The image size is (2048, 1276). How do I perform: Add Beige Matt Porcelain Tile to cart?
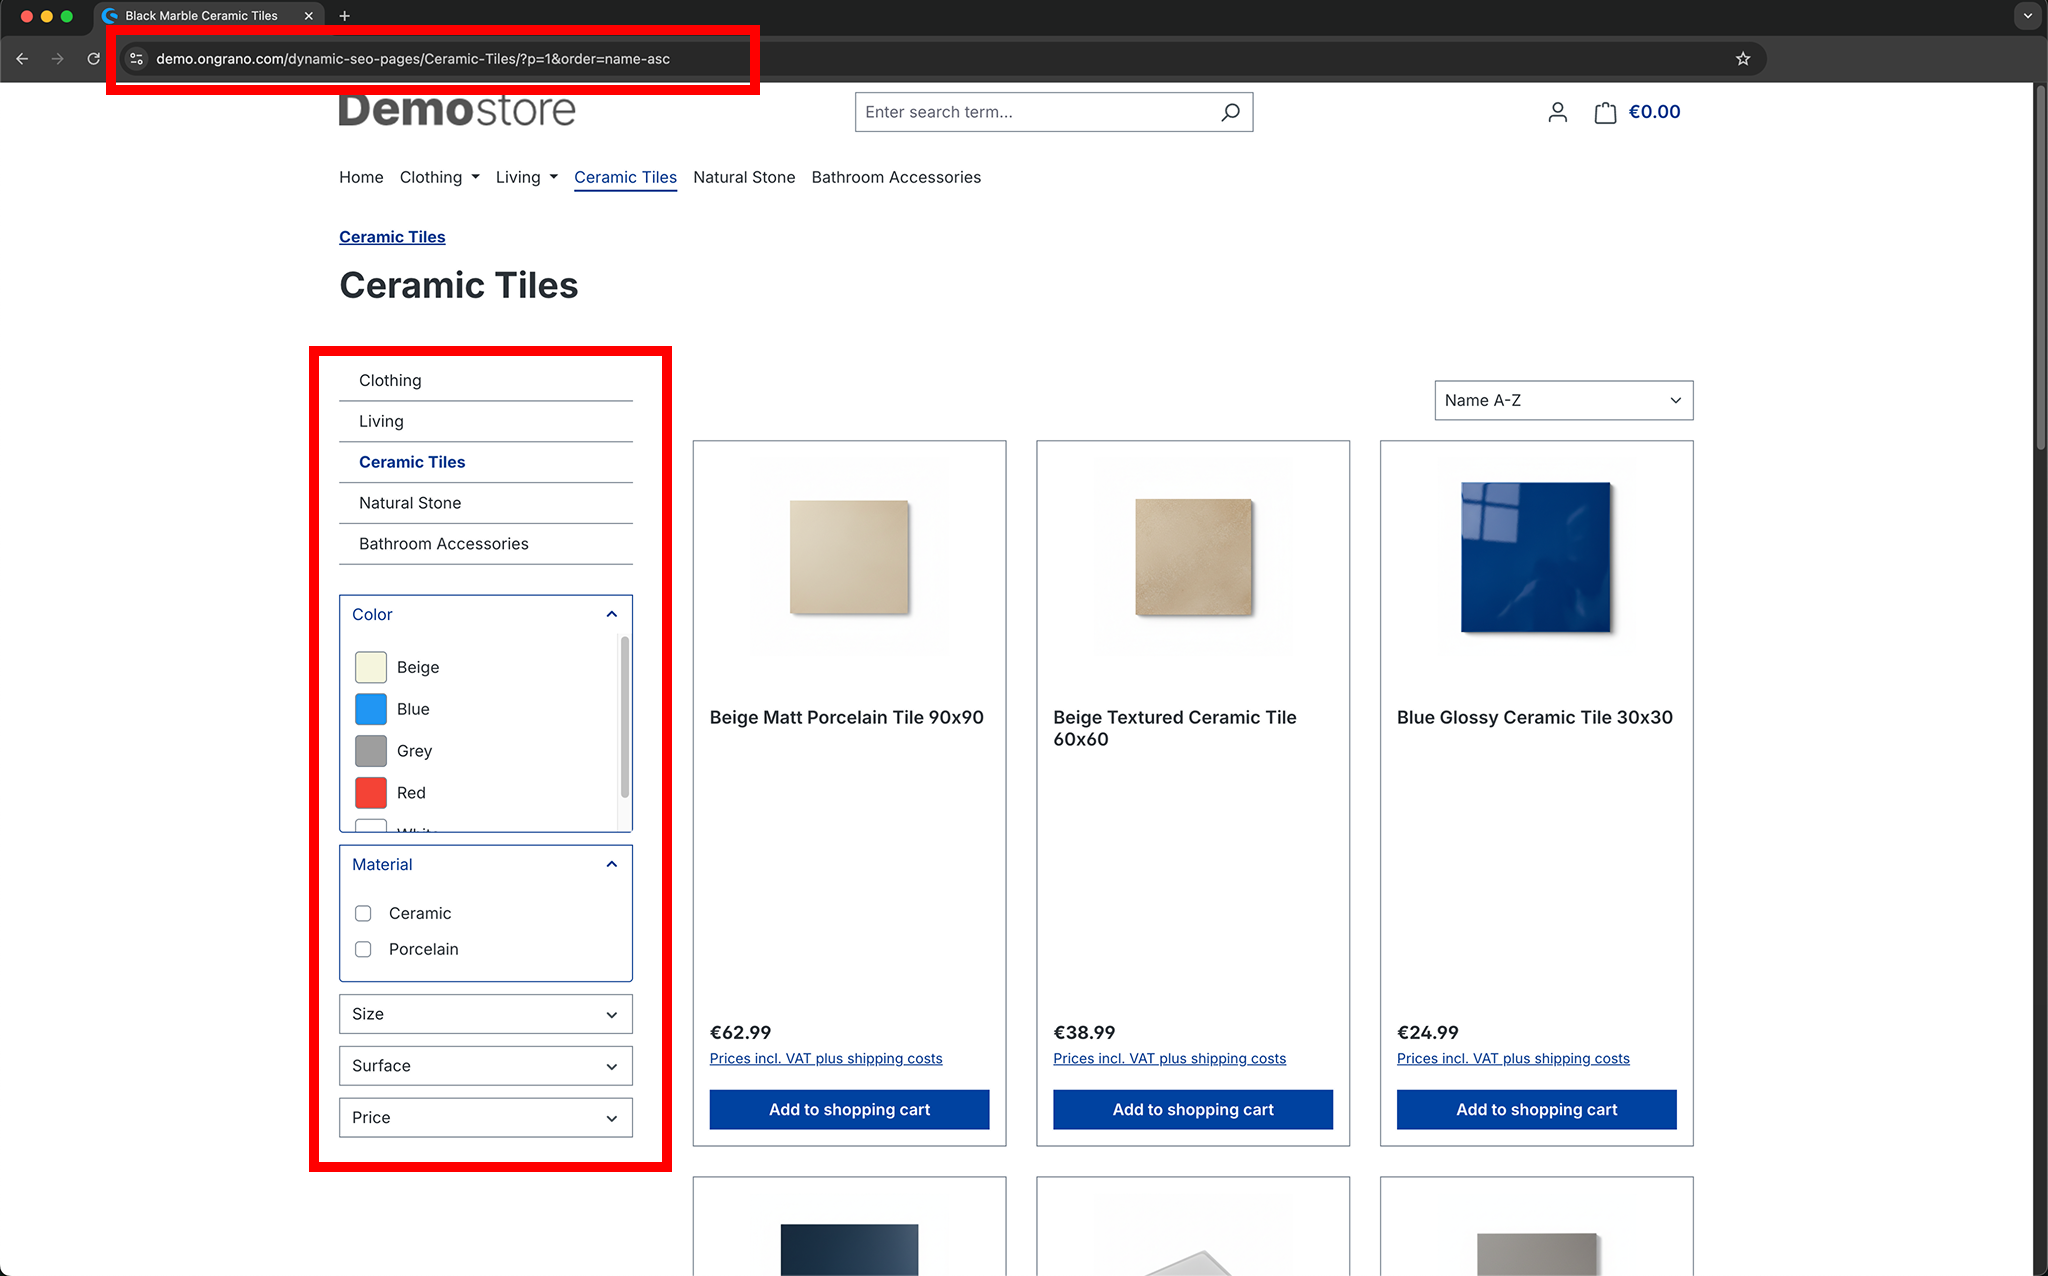click(849, 1110)
